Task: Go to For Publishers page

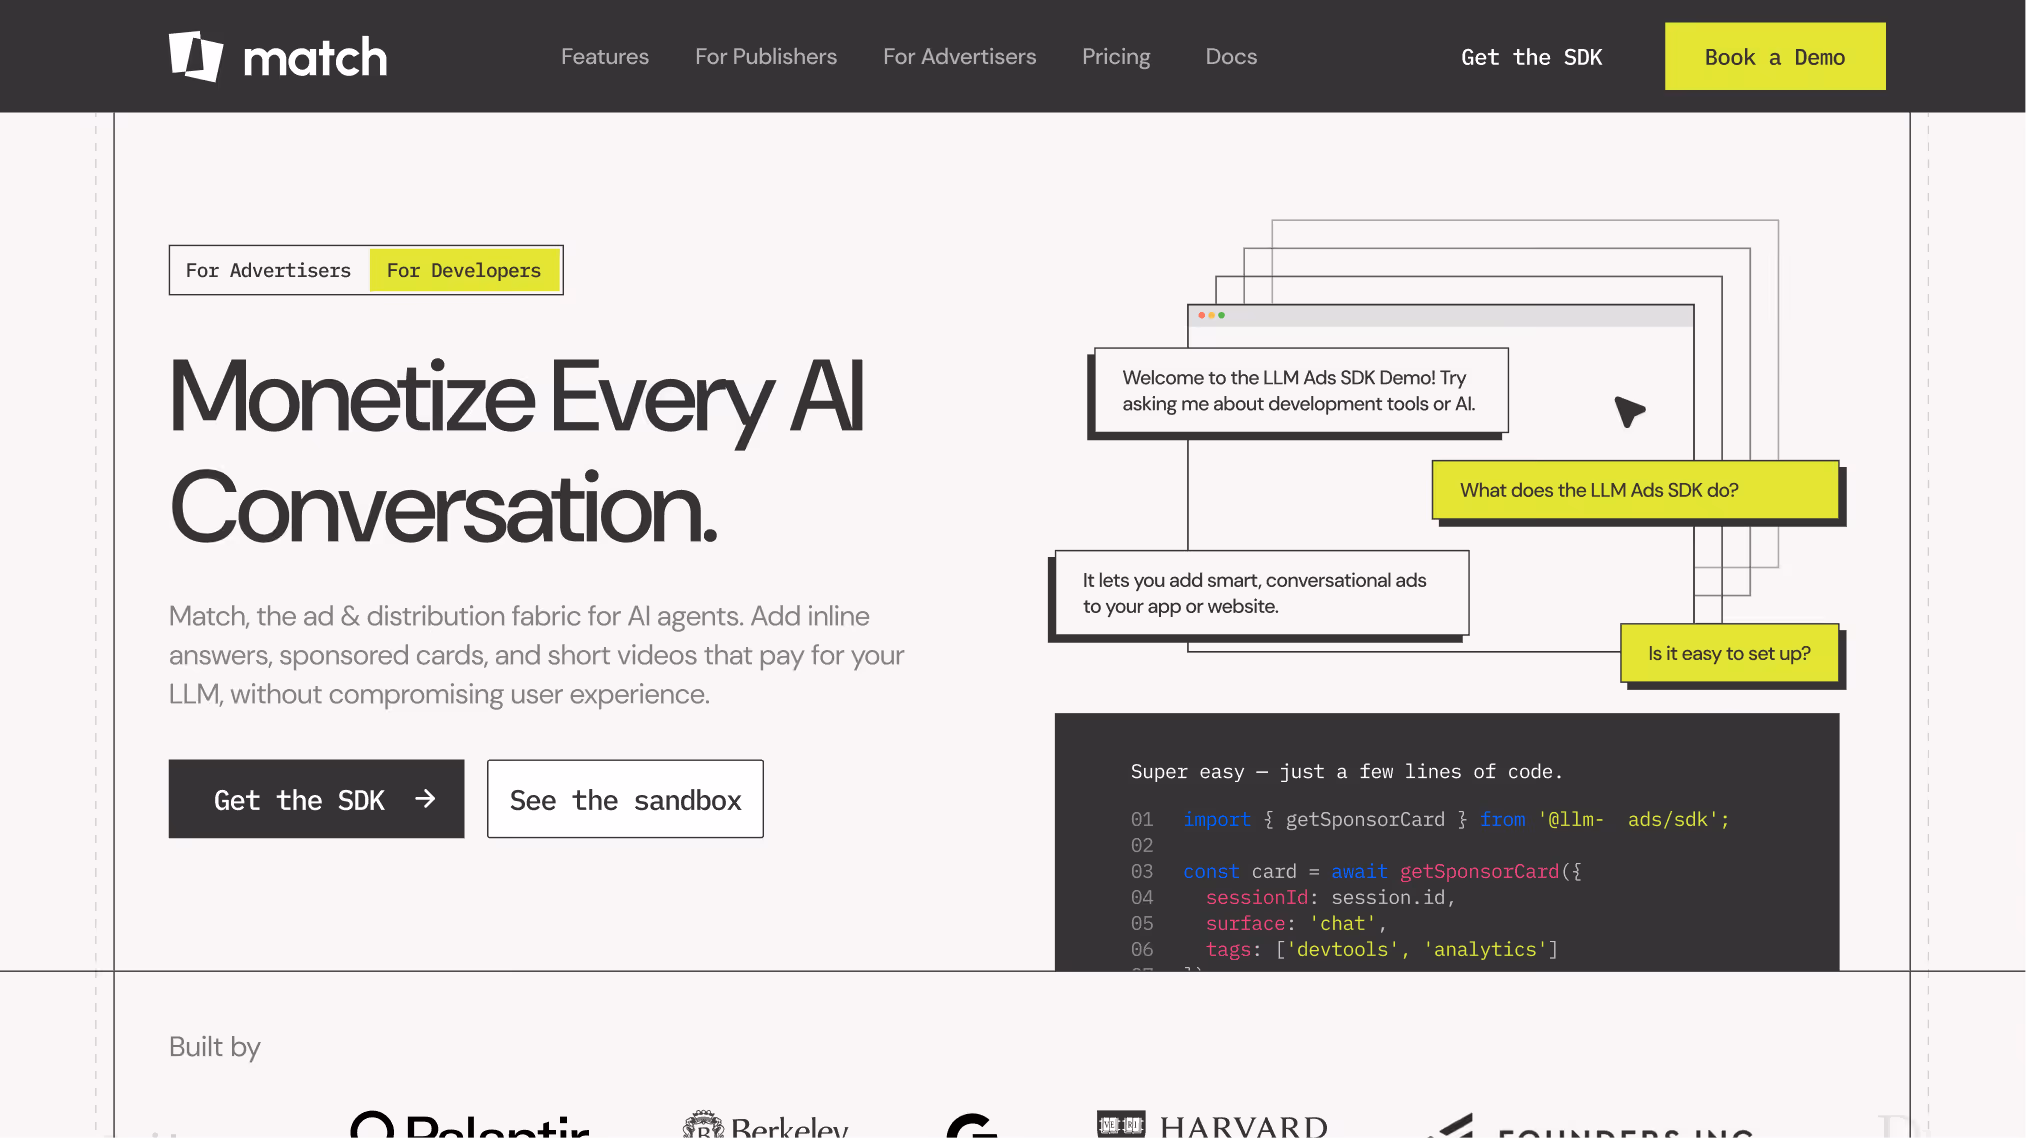Action: 766,57
